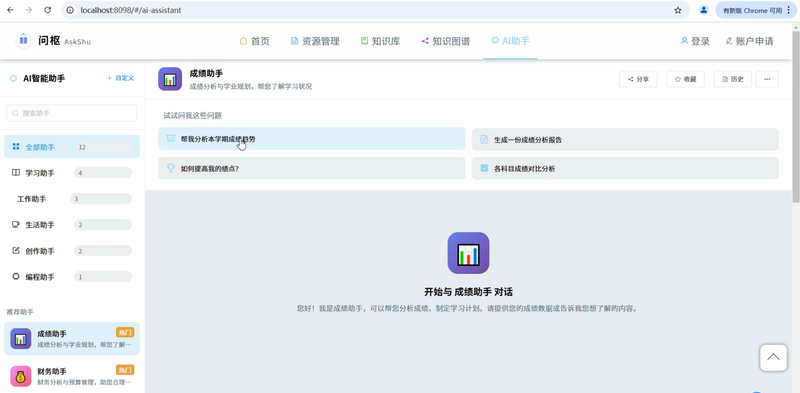
Task: Click the 生活助手 cup icon
Action: click(x=16, y=225)
